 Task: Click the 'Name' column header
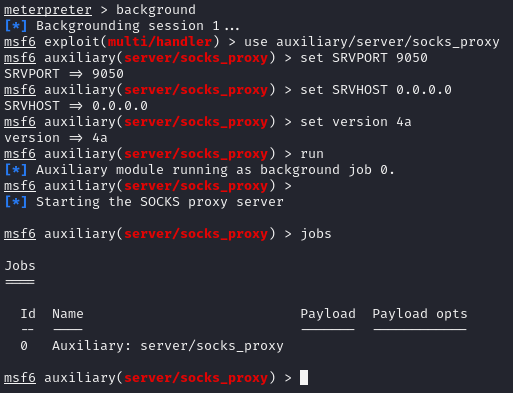68,314
